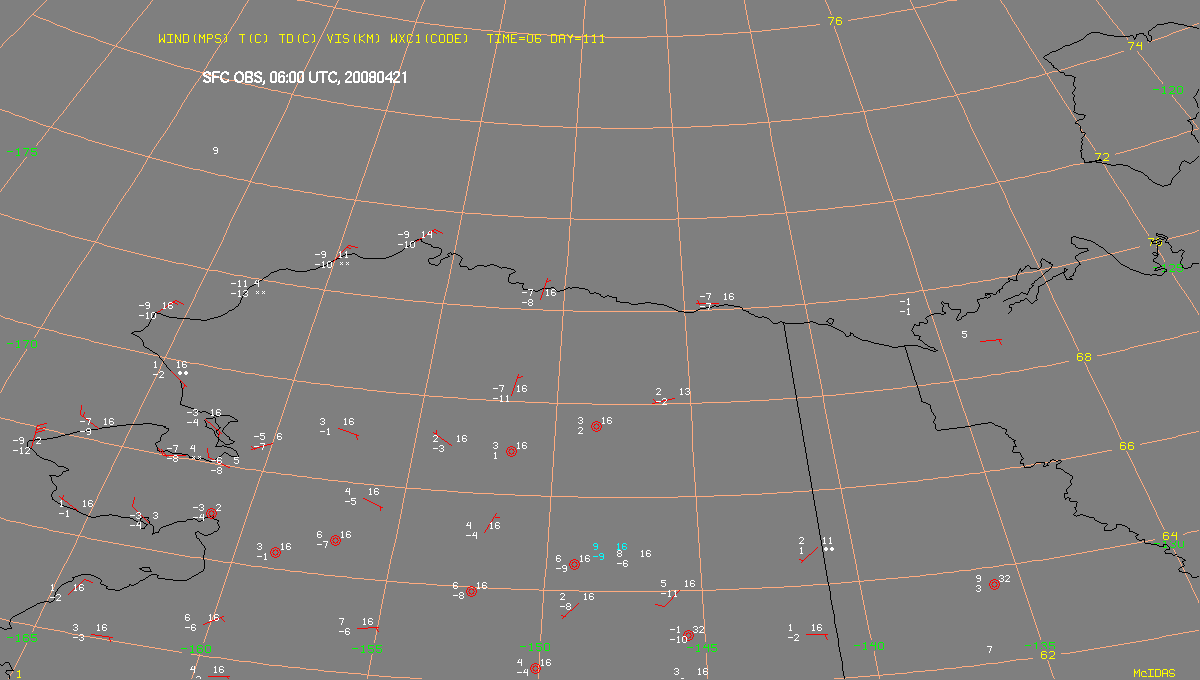The height and width of the screenshot is (680, 1200).
Task: Click the latitude label 76
Action: pyautogui.click(x=836, y=21)
